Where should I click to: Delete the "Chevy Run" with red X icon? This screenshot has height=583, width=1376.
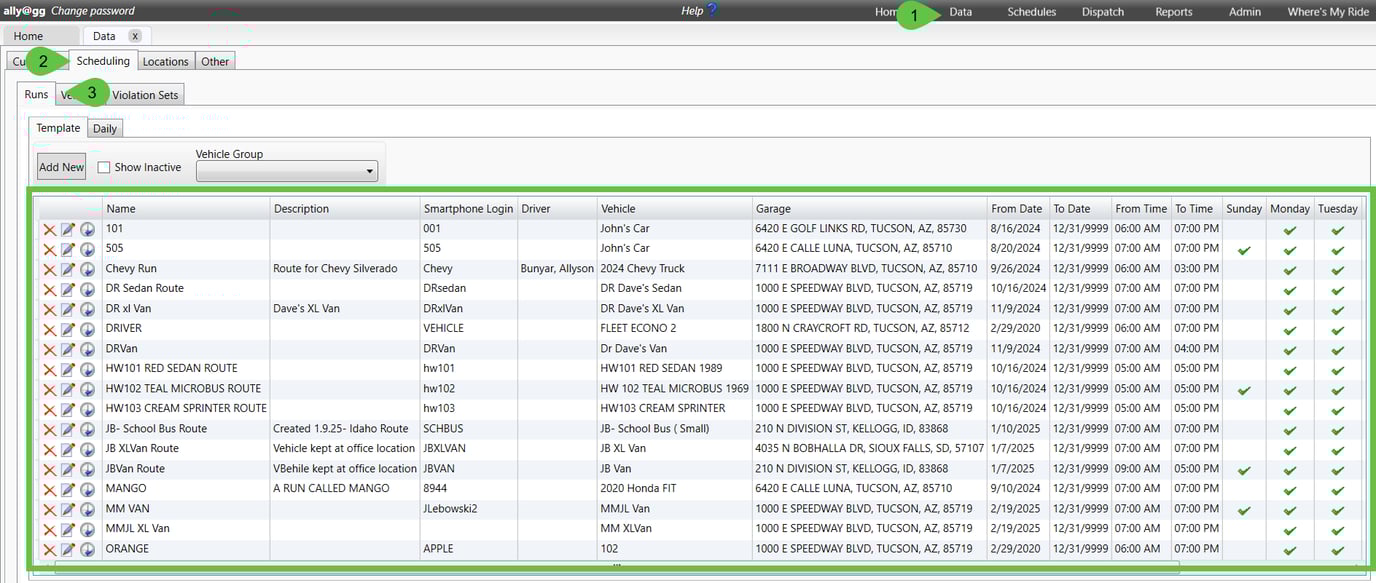(50, 268)
